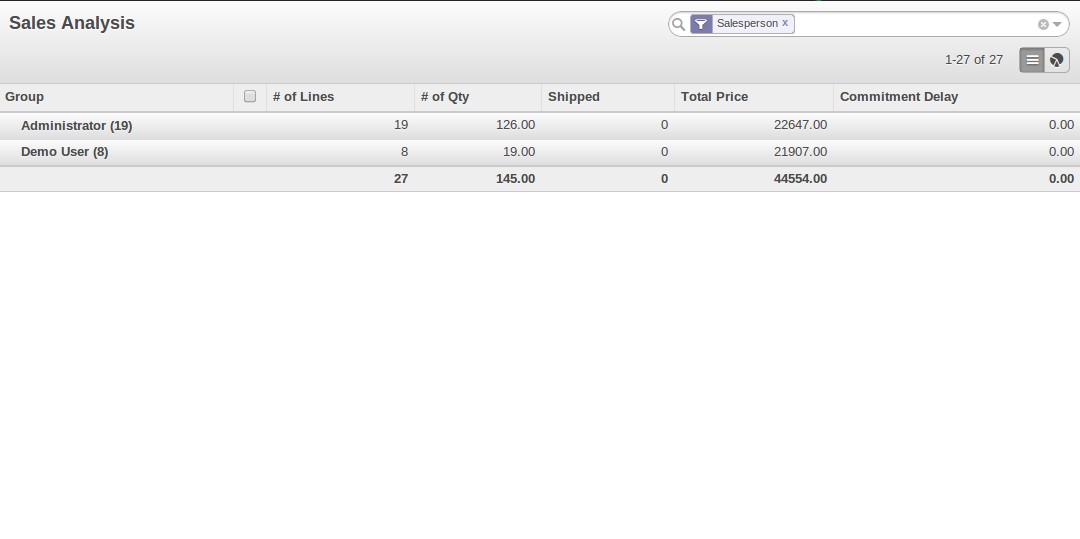Switch to graph view
This screenshot has width=1080, height=539.
1057,60
